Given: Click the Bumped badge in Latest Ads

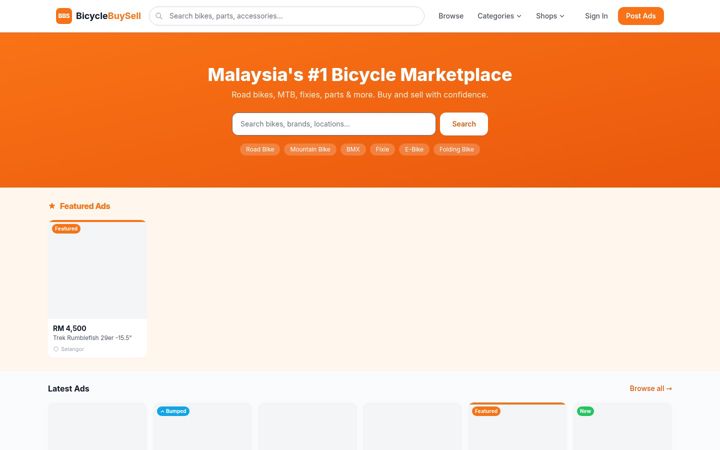Looking at the screenshot, I should tap(173, 411).
